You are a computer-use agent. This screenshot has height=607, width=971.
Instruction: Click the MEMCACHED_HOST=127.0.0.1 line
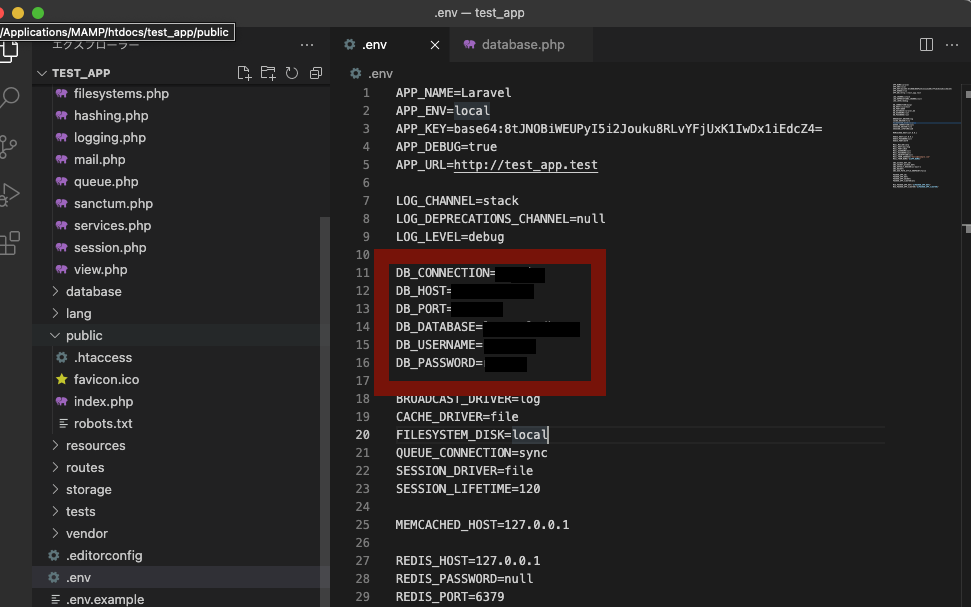point(482,525)
